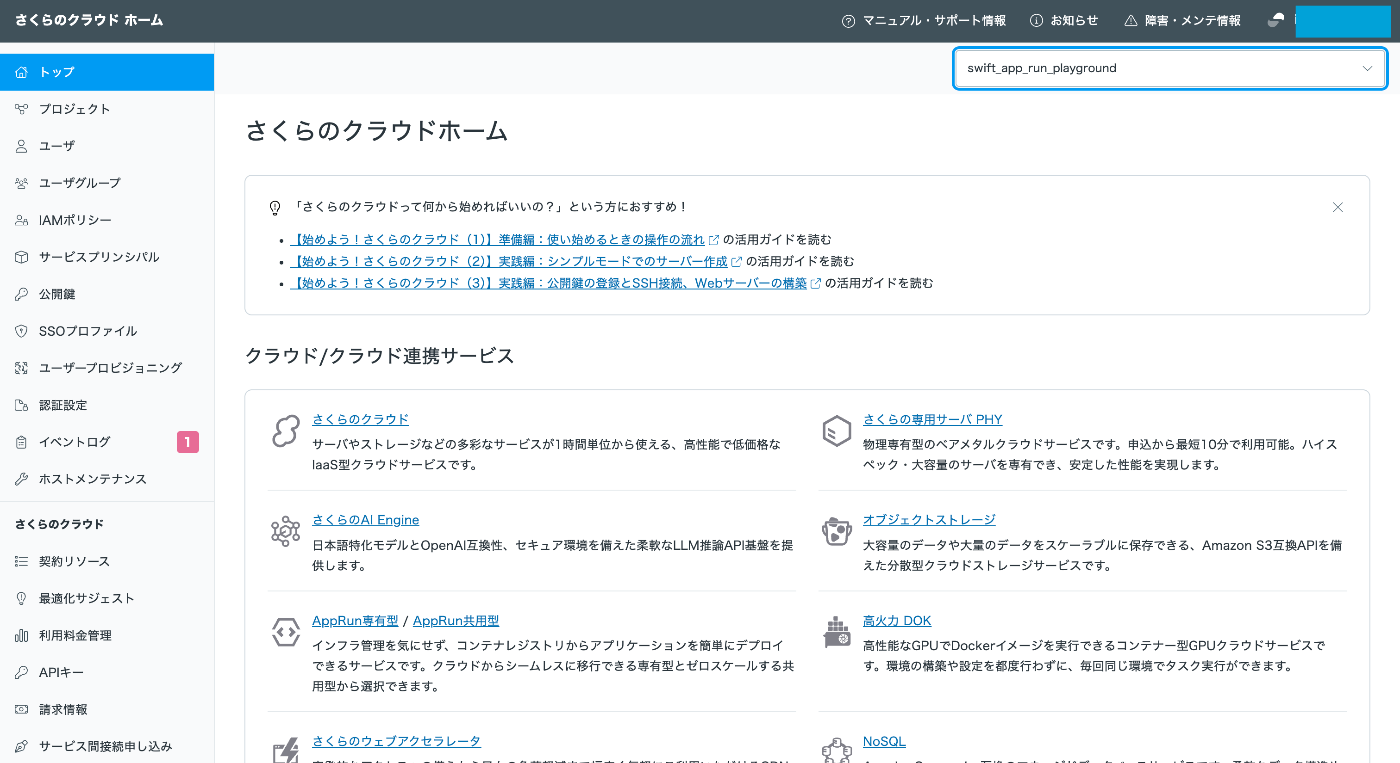This screenshot has width=1400, height=763.
Task: Click the SSOプロファイル shield icon
Action: 21,331
